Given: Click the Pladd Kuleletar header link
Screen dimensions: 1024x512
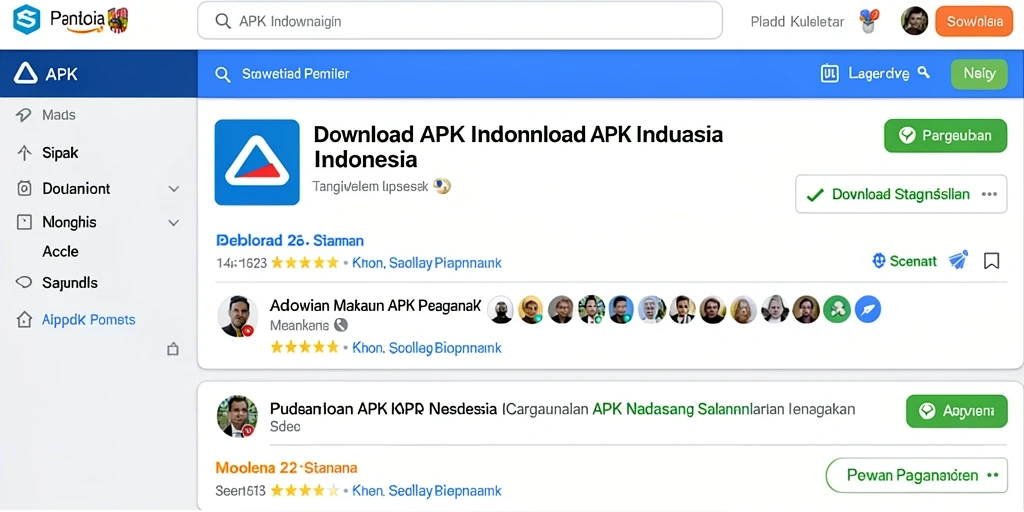Looking at the screenshot, I should click(x=797, y=22).
